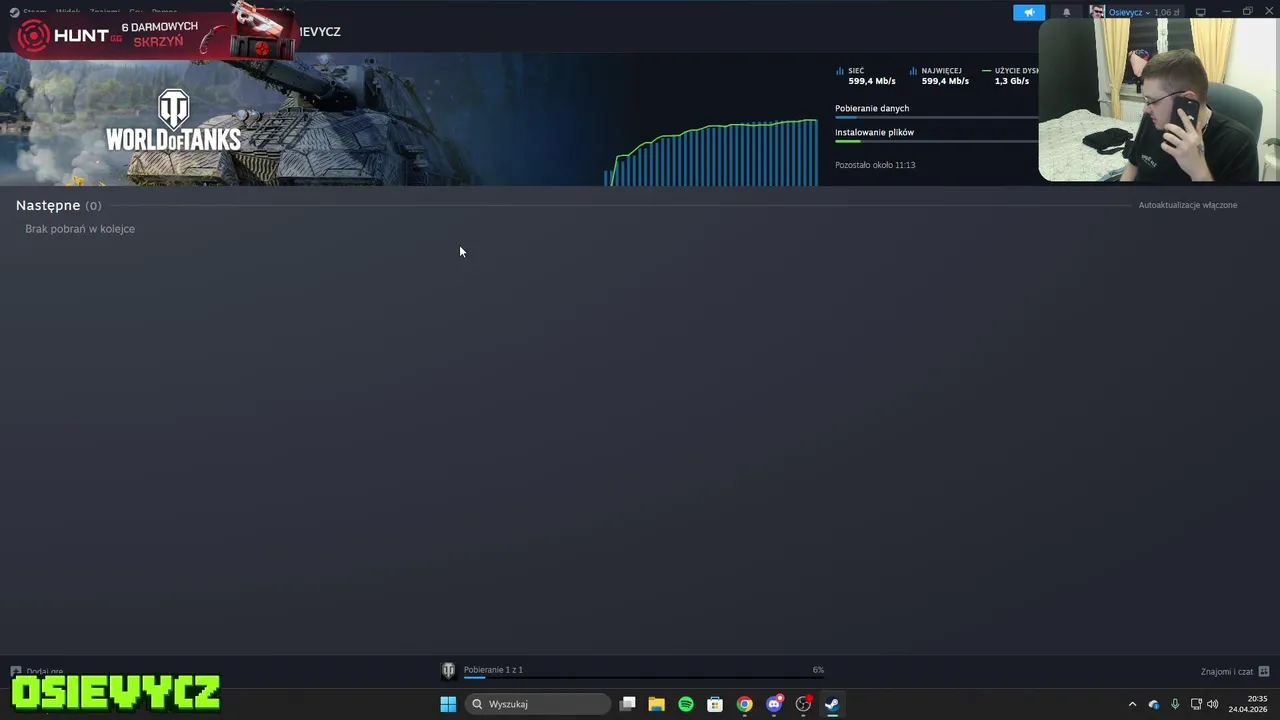Open the wallet balance 1,06 zł
The height and width of the screenshot is (720, 1280).
pos(1167,12)
